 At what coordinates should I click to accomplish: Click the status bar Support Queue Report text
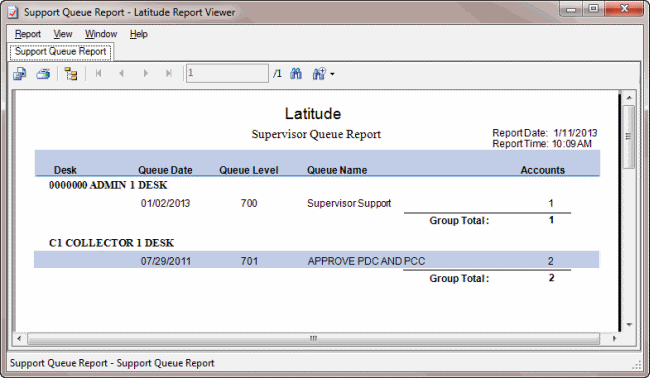pyautogui.click(x=112, y=363)
